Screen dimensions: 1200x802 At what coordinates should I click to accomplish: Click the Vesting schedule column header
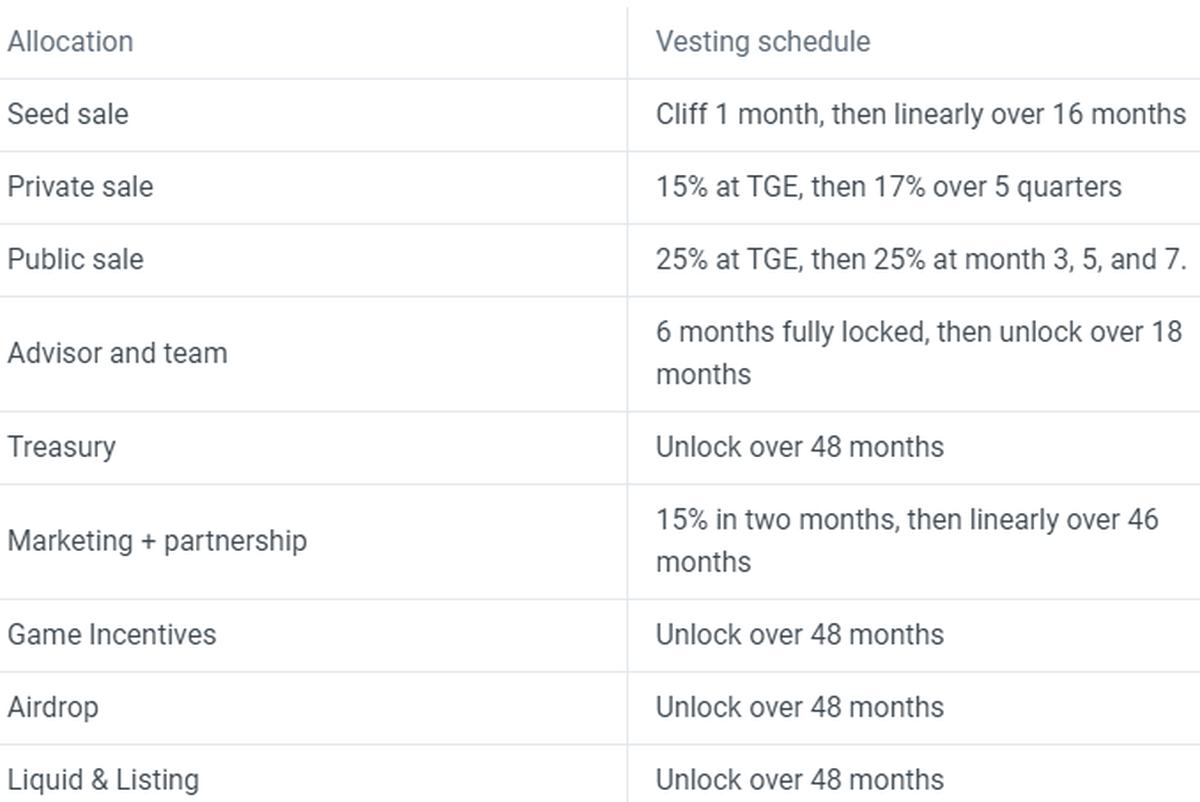tap(762, 42)
